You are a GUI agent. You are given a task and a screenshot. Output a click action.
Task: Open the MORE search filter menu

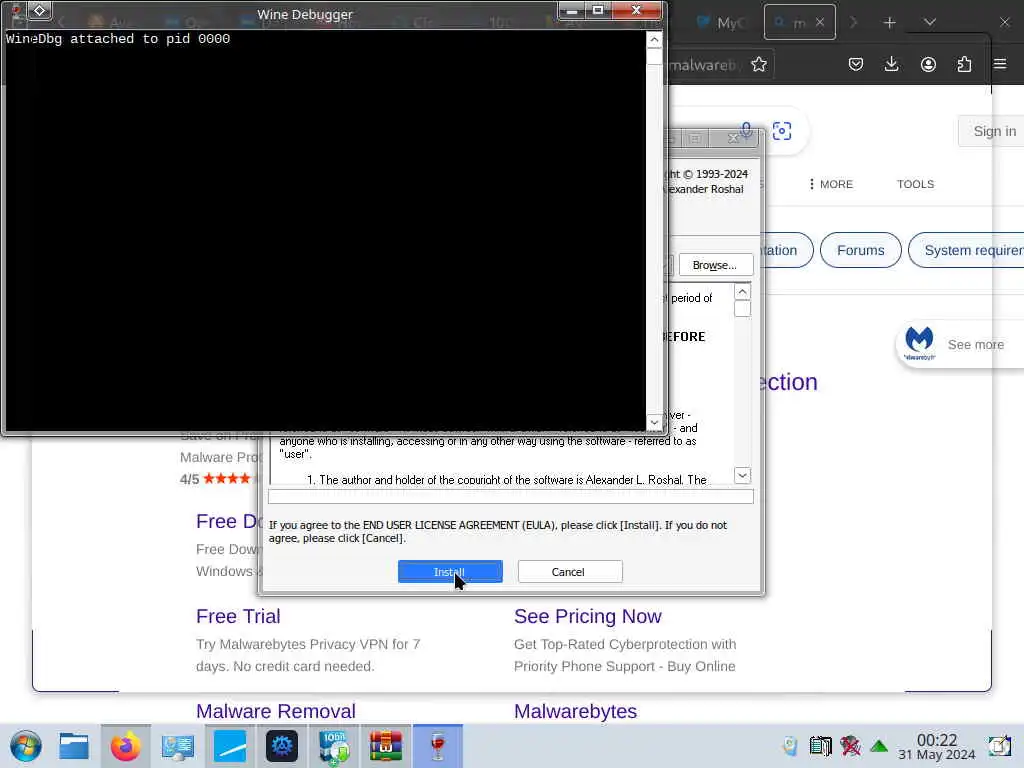(831, 184)
